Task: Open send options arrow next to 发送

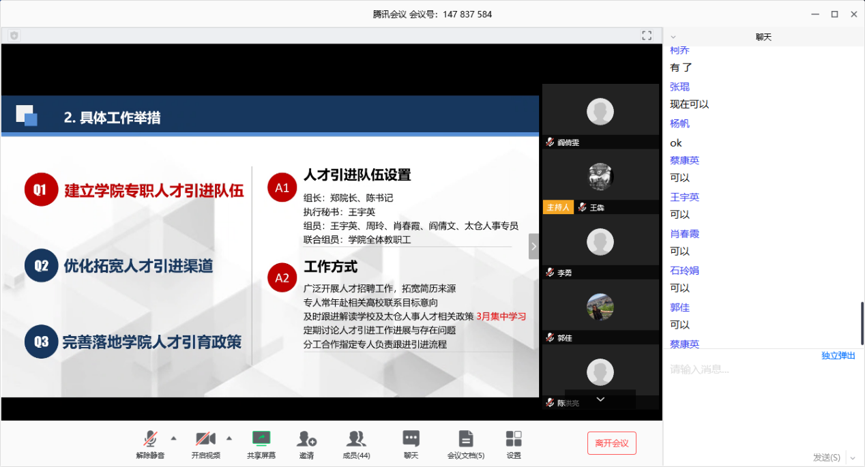Action: (852, 457)
